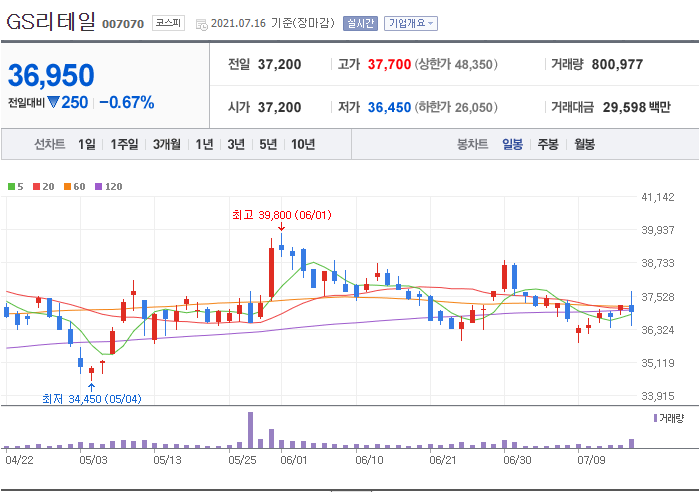Click the green 5-day moving average swatch
699x492 pixels.
[x=11, y=186]
